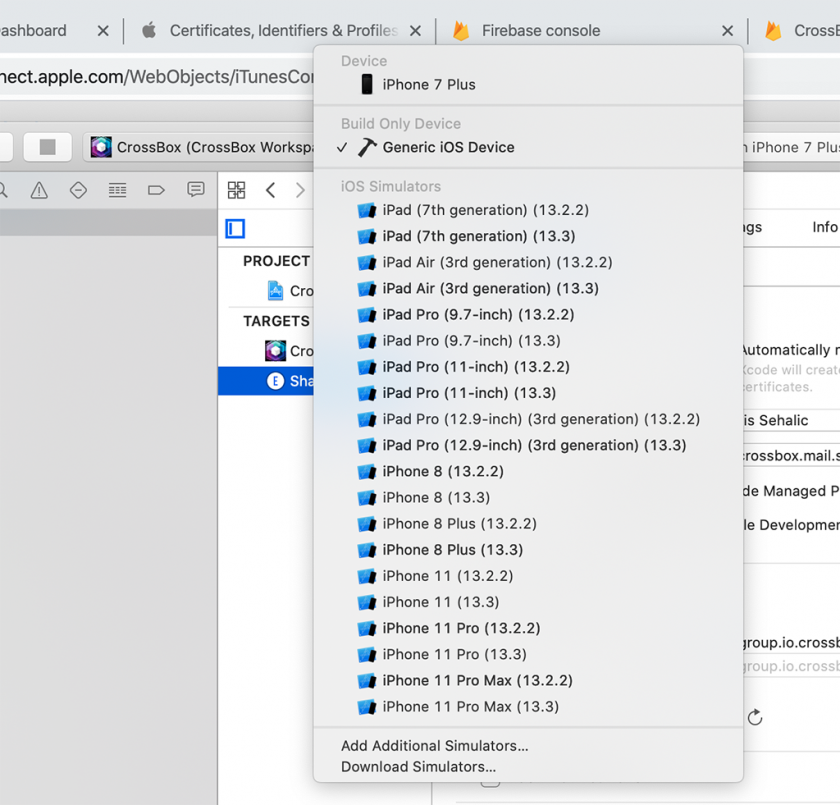Screen dimensions: 840x805
Task: Choose iPad Pro (9.7-inch) (13.2.2) simulator
Action: coord(528,314)
